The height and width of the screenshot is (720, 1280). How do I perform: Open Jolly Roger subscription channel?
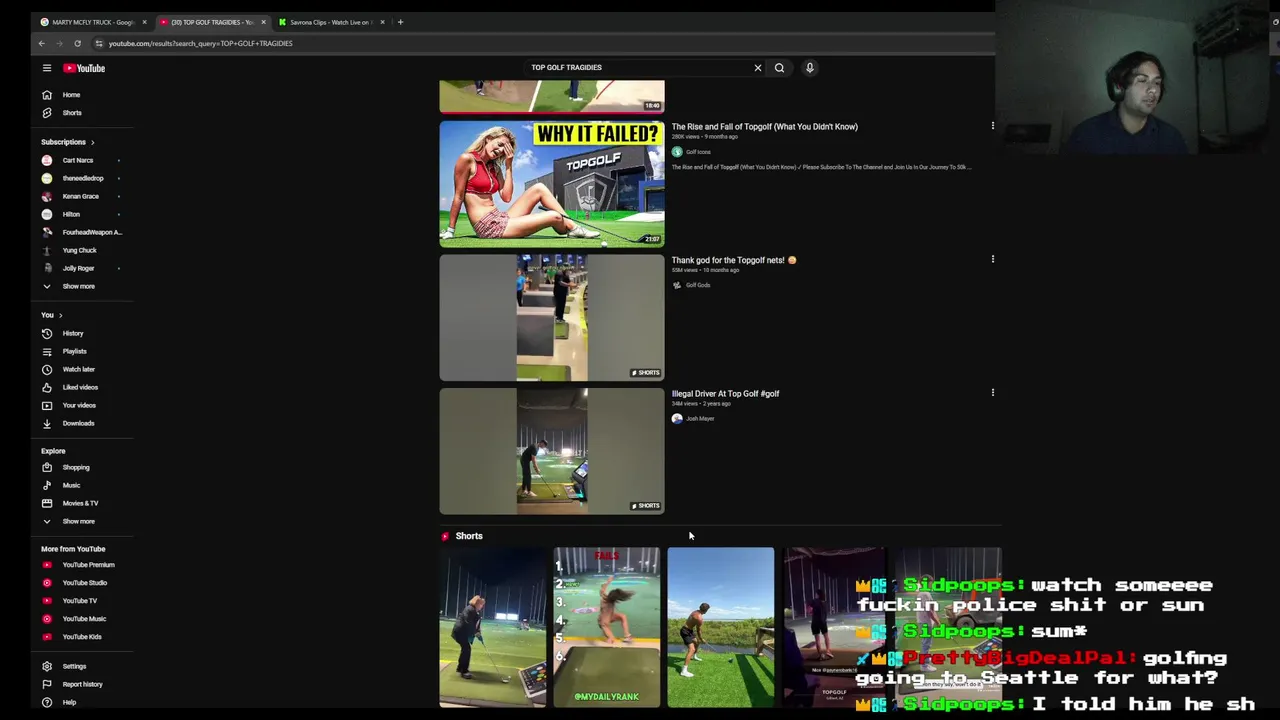pos(78,268)
